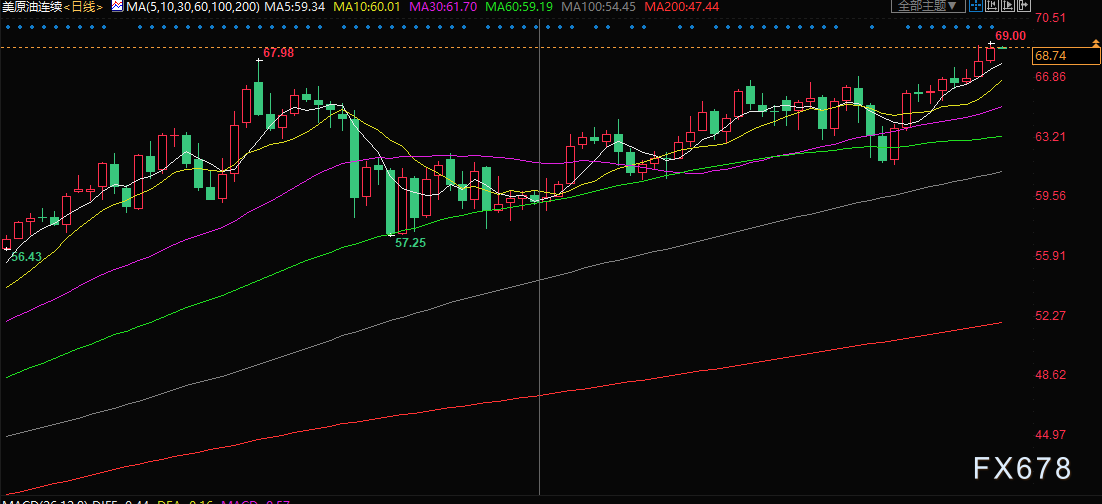Click the MA indicator chart icon

(116, 6)
